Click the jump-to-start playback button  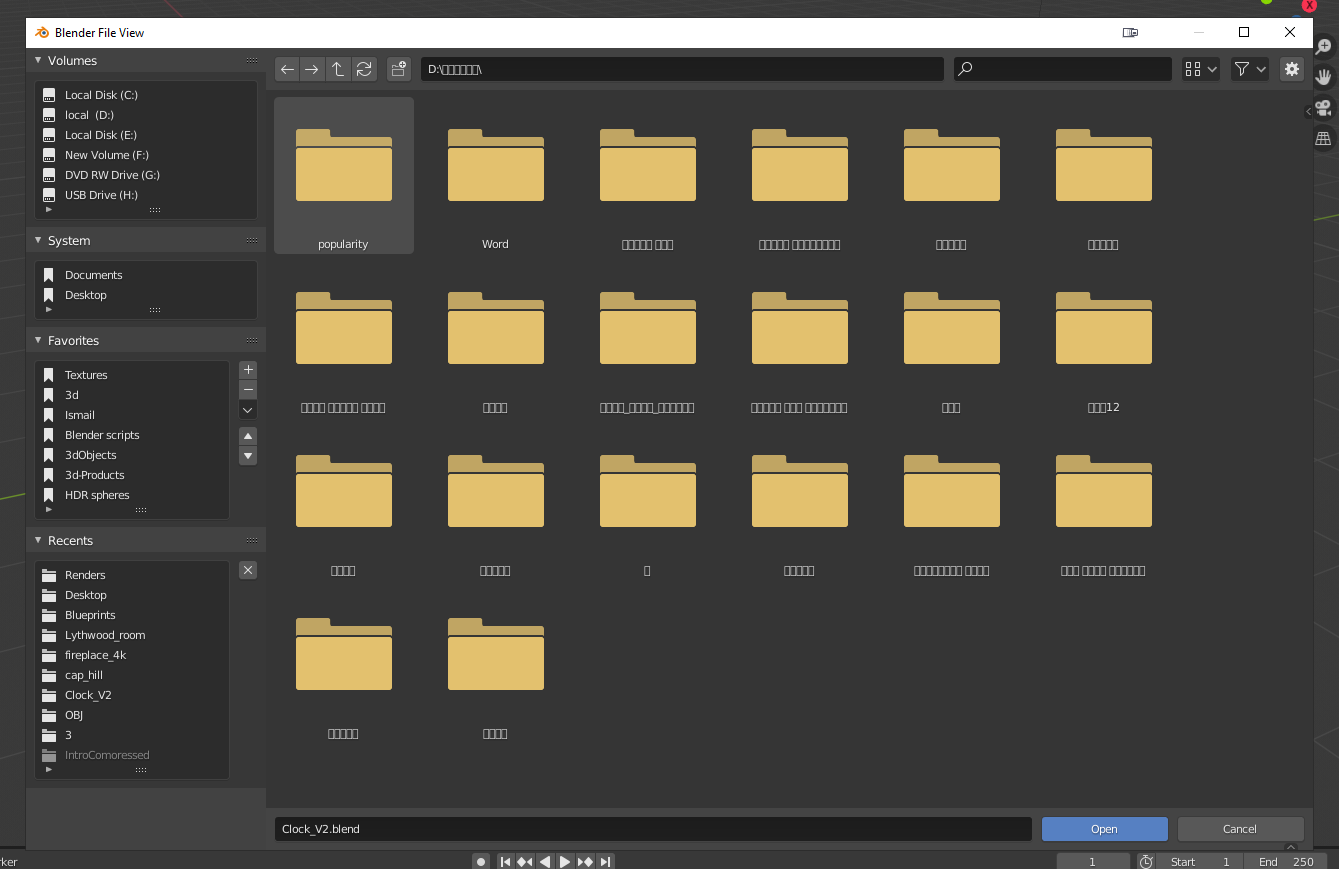click(505, 861)
